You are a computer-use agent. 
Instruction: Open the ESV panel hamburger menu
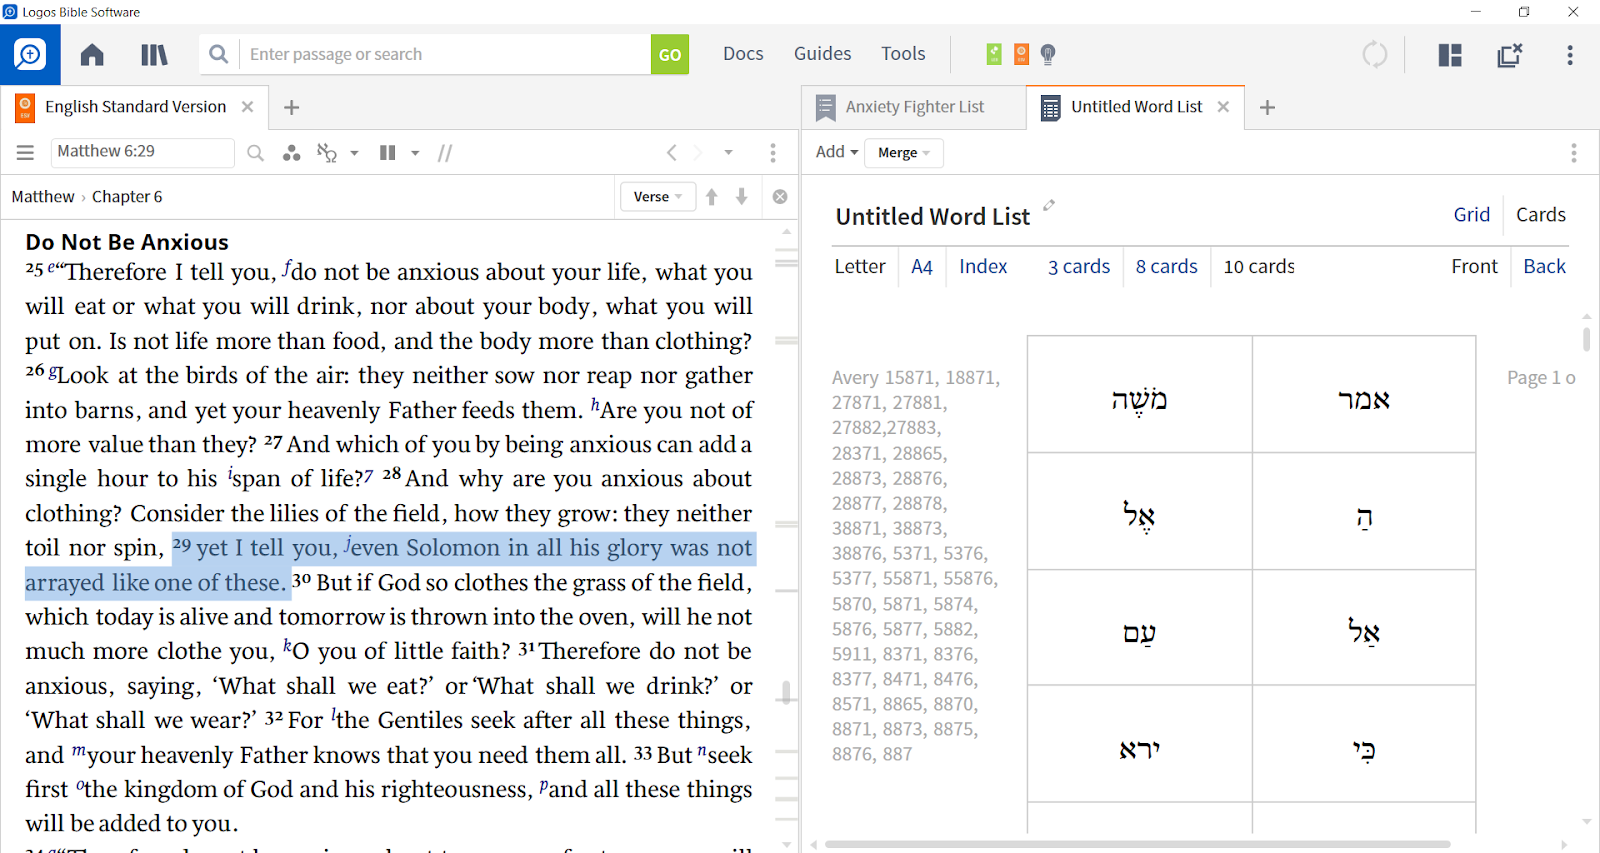[x=25, y=152]
